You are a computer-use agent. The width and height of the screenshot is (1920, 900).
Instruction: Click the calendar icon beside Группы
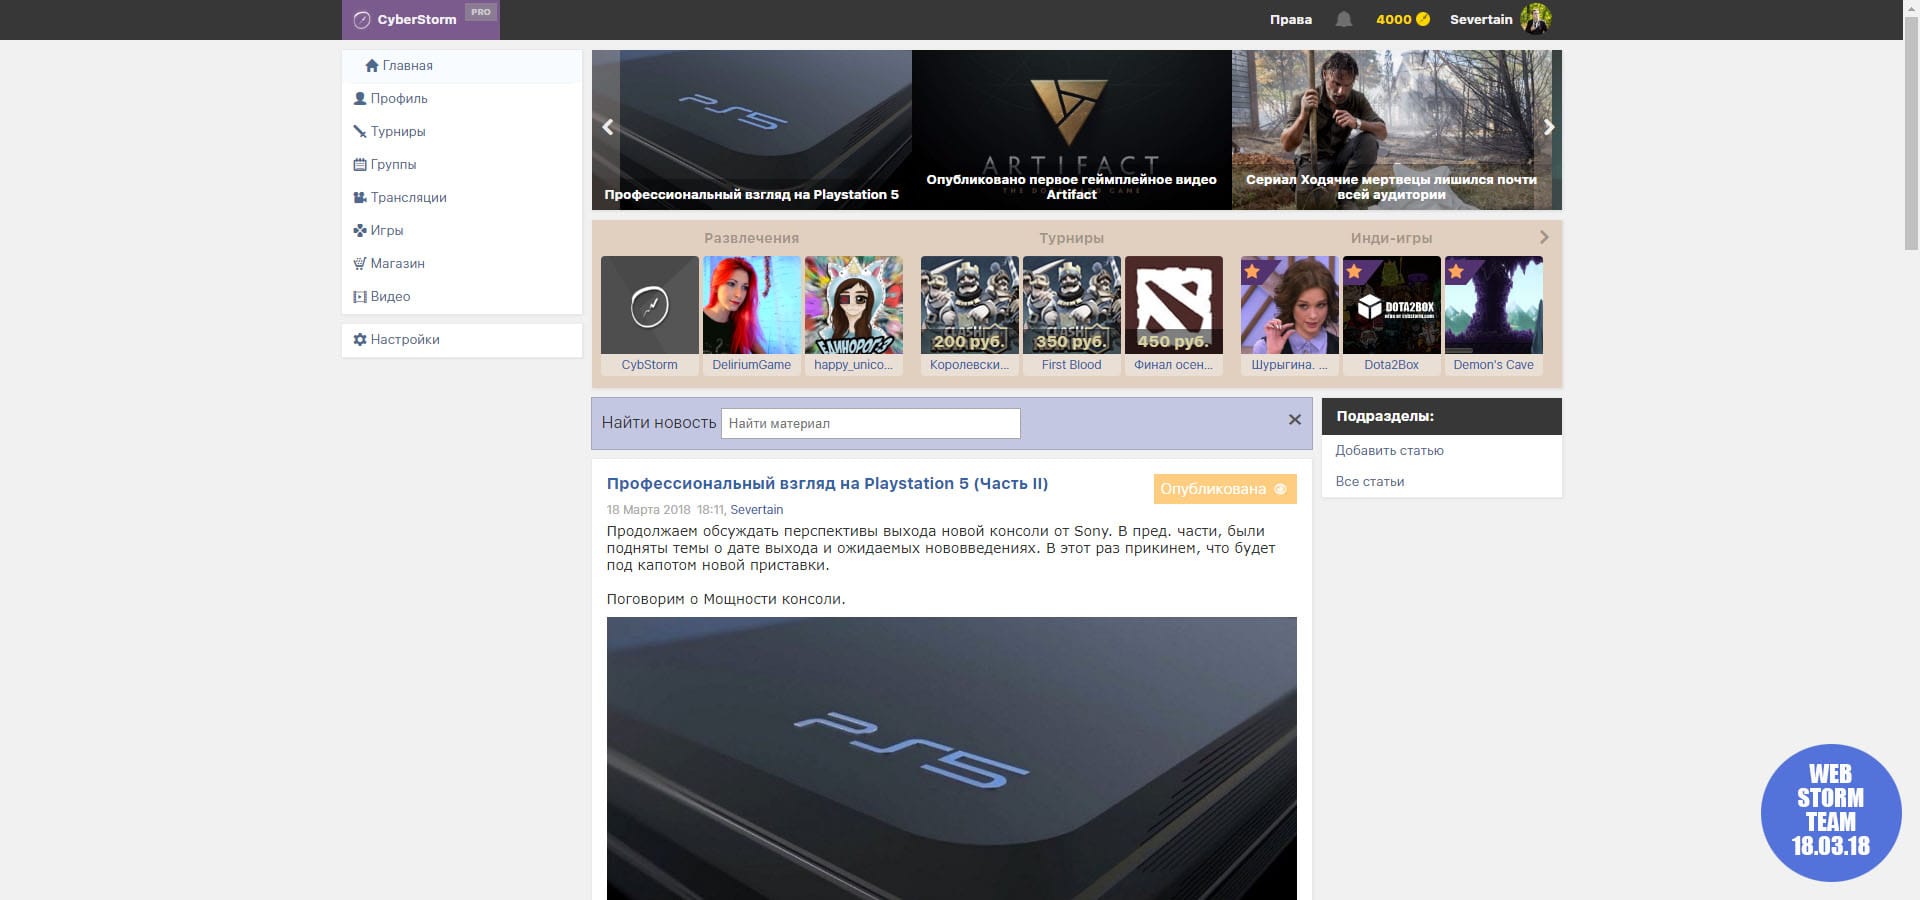360,164
